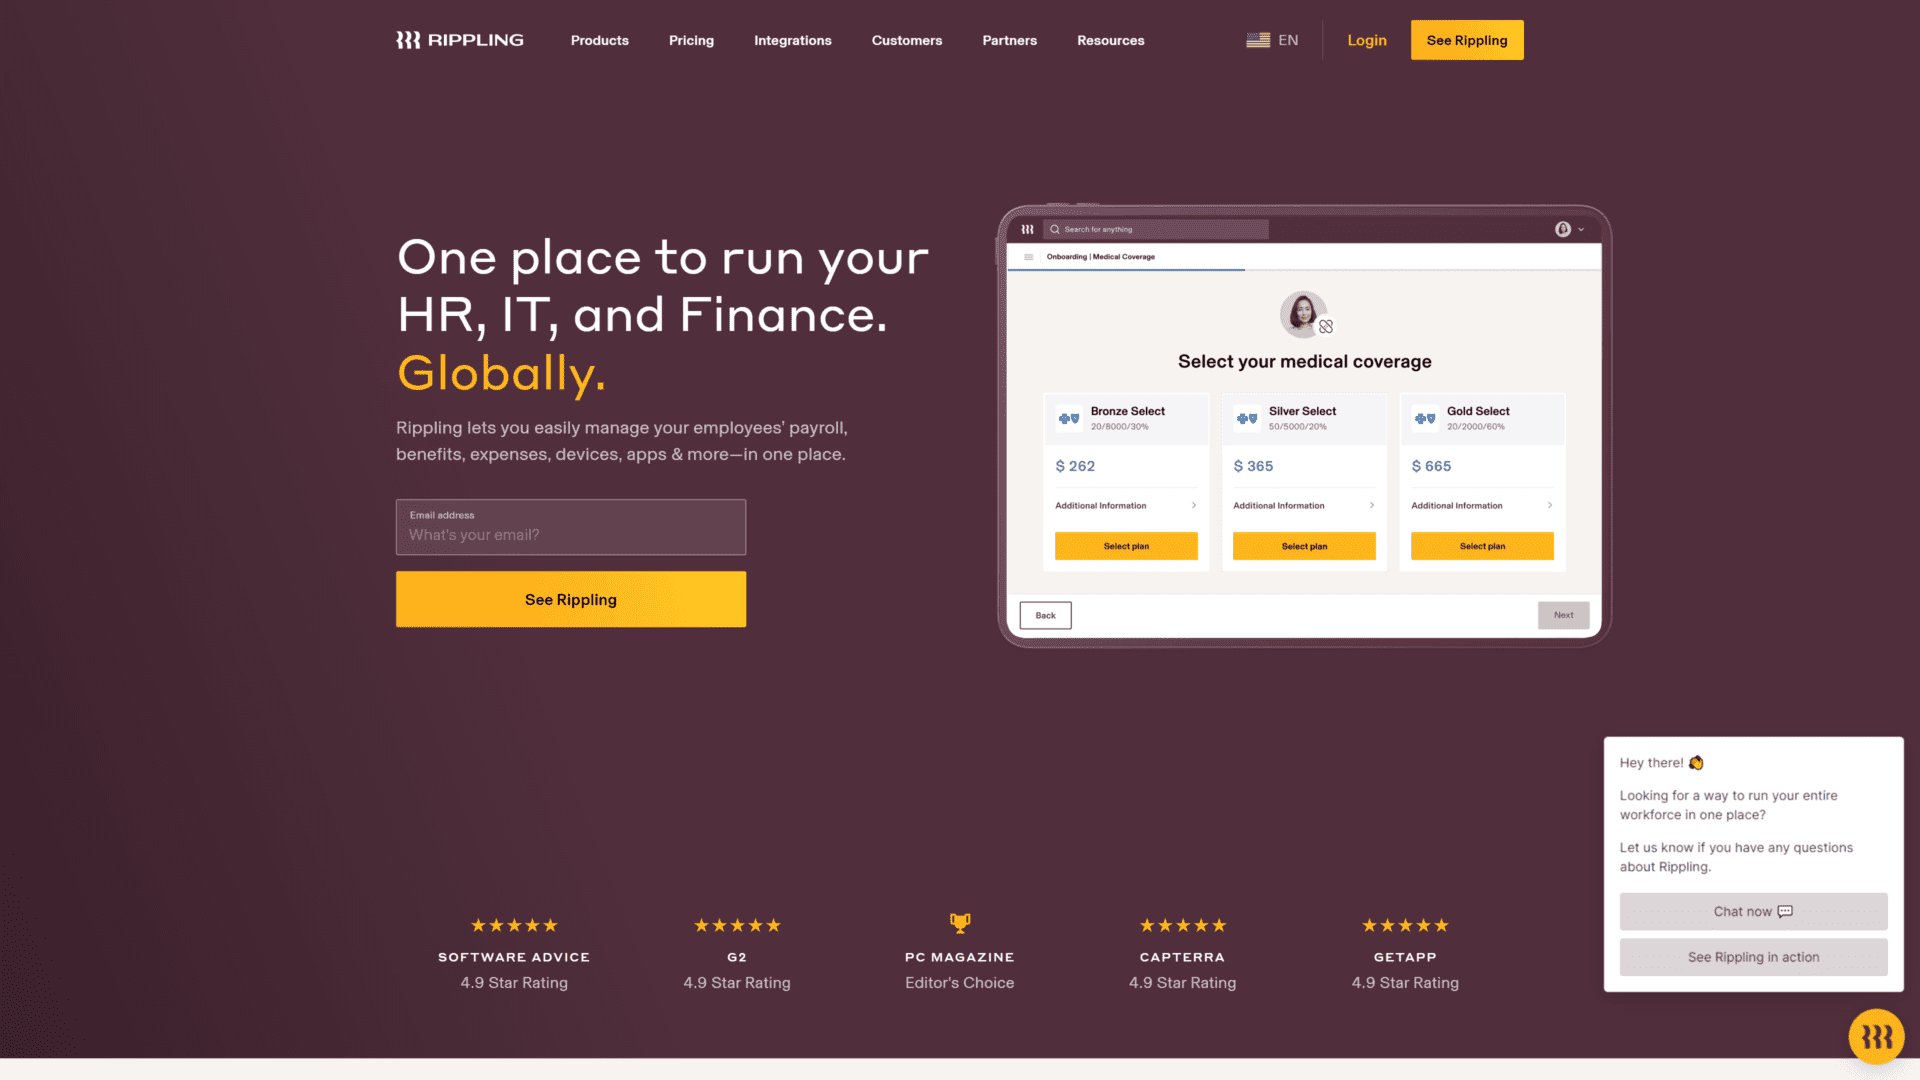The height and width of the screenshot is (1080, 1920).
Task: Expand the Integrations navigation dropdown
Action: pyautogui.click(x=793, y=41)
